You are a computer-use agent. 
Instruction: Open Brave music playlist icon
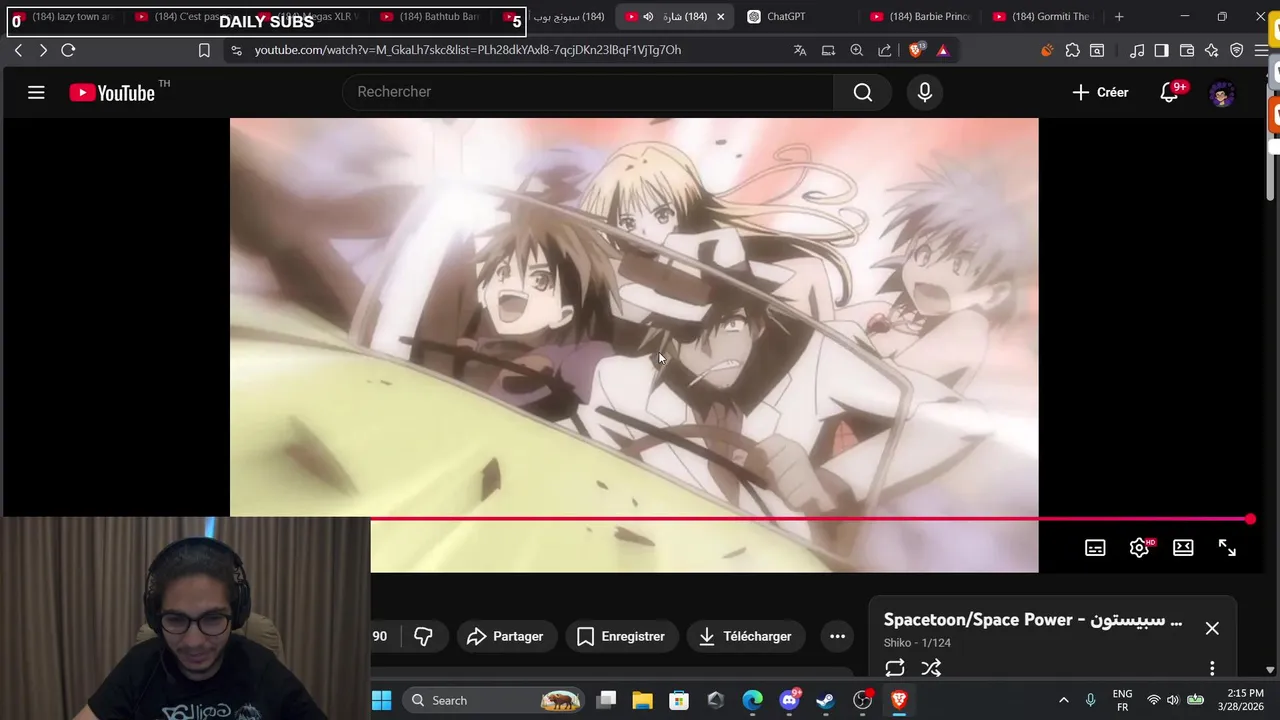pos(1137,50)
